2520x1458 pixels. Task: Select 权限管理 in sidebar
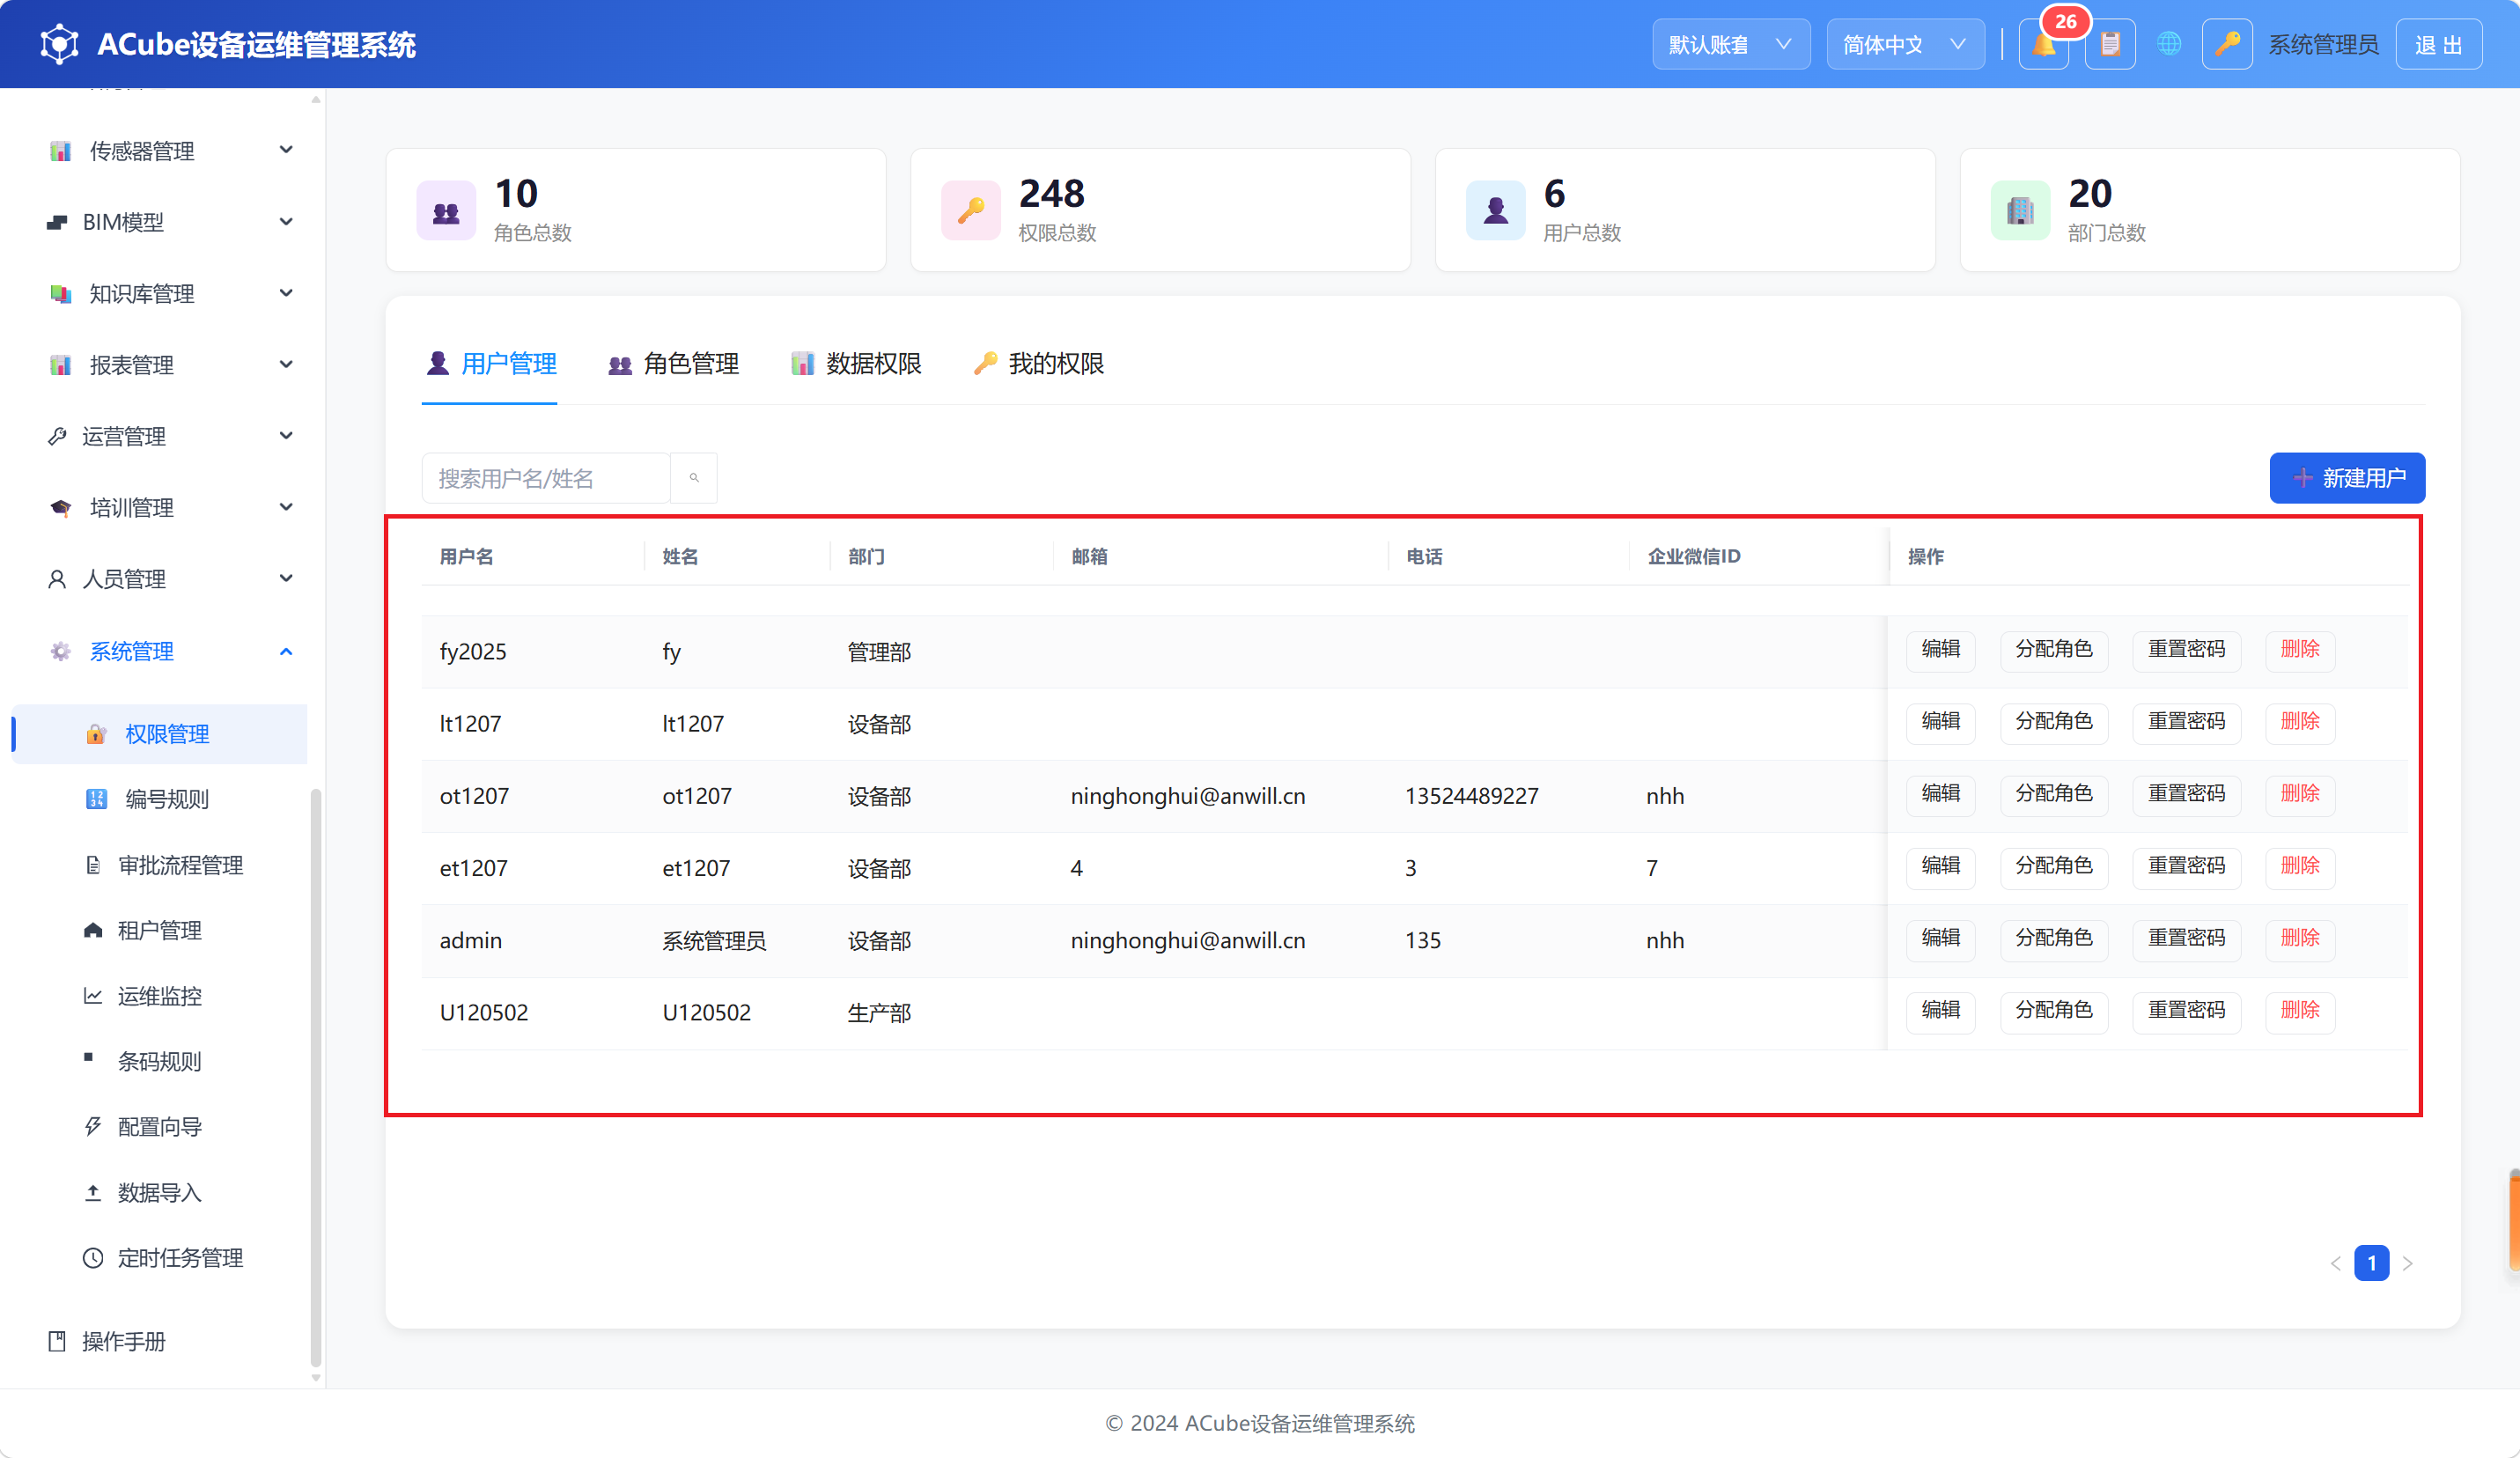point(160,733)
